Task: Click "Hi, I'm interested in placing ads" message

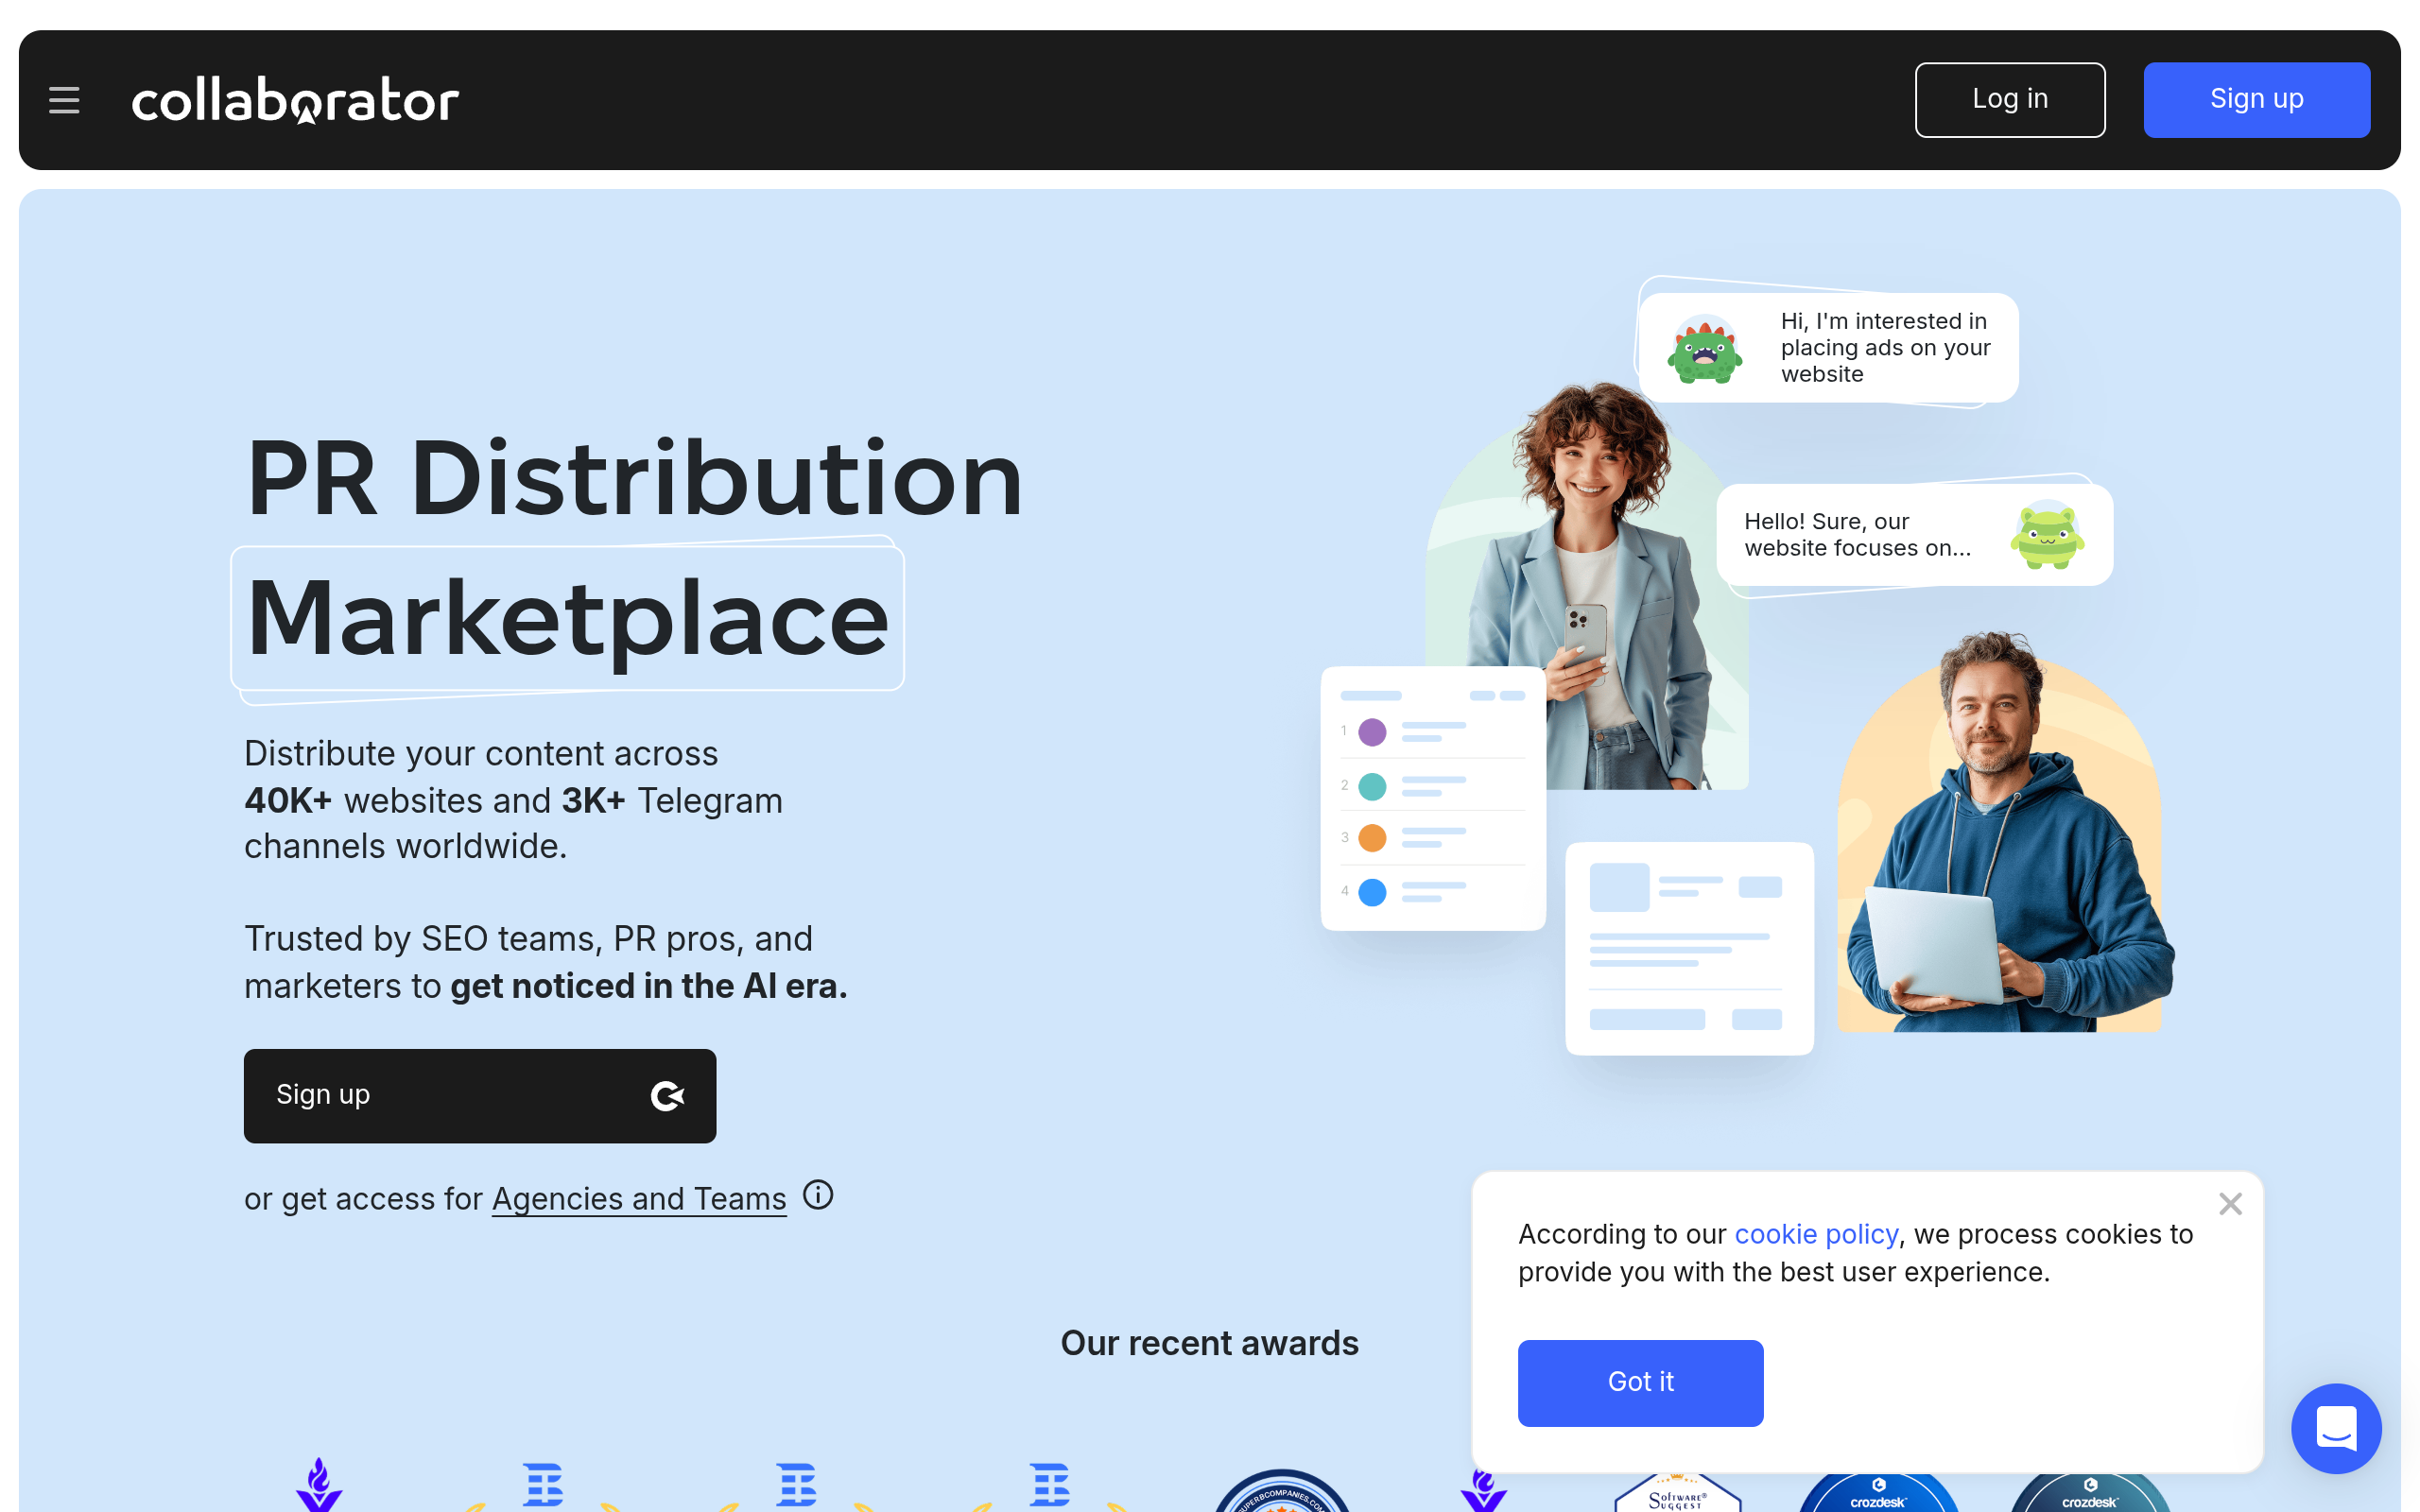Action: point(1829,347)
